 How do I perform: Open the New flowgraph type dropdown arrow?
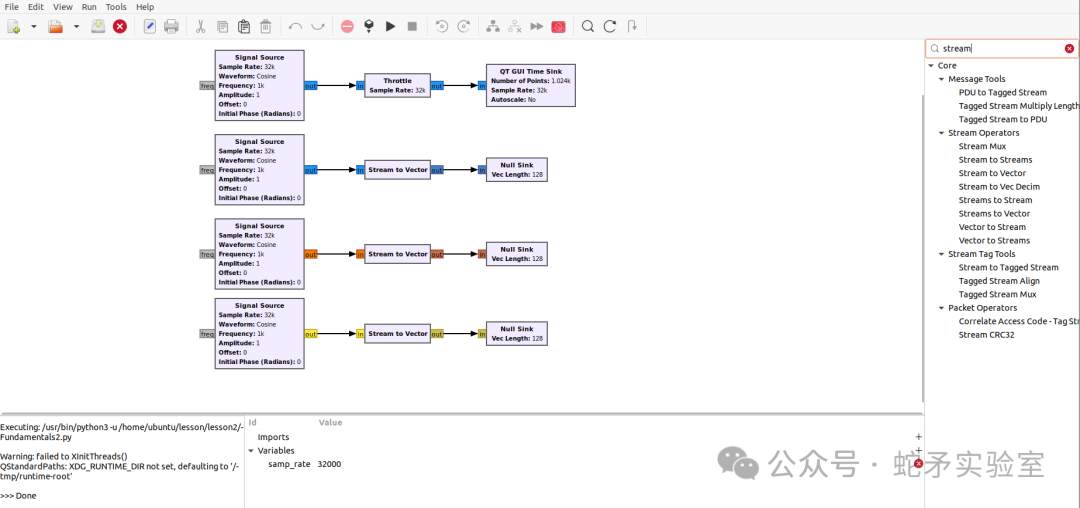33,27
